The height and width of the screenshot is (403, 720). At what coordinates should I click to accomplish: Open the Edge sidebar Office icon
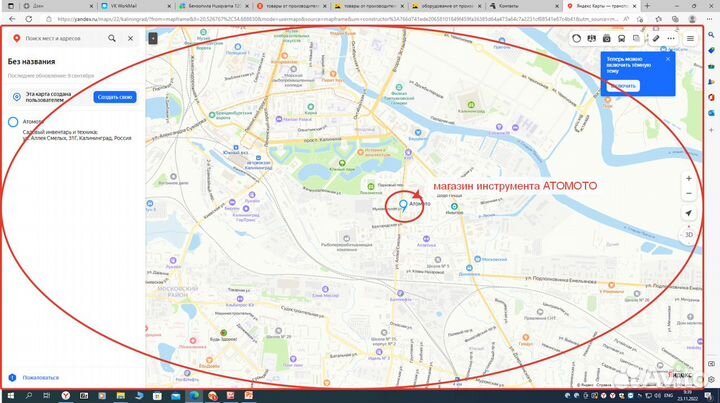711,97
